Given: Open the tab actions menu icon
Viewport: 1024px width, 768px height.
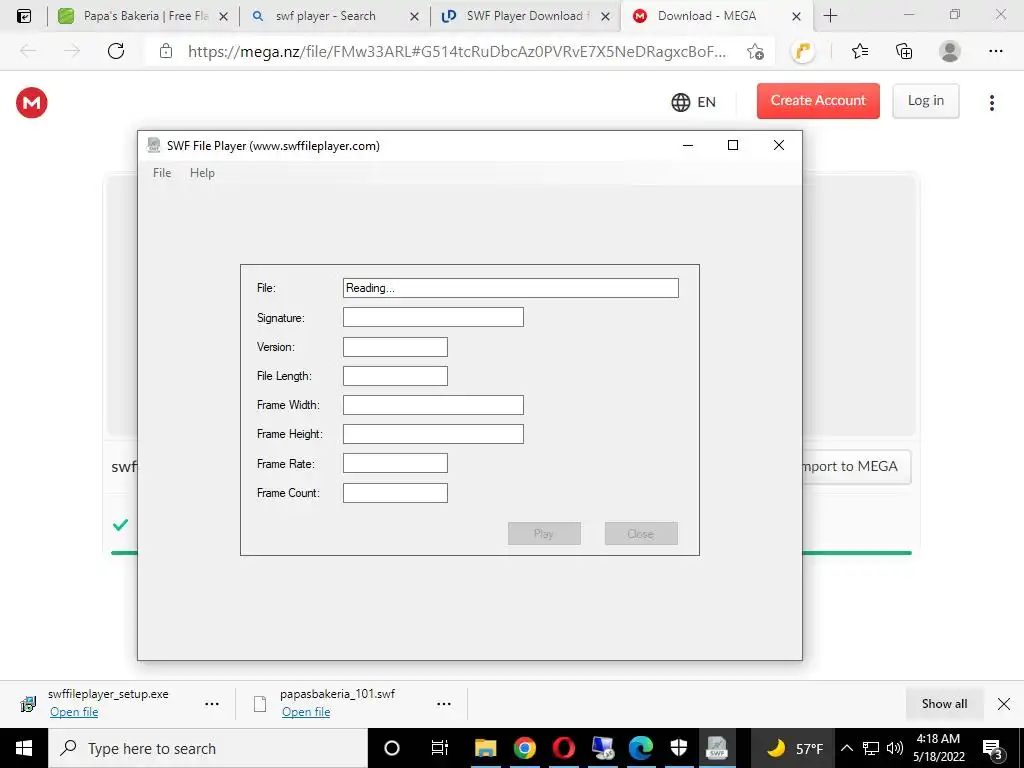Looking at the screenshot, I should click(x=24, y=16).
